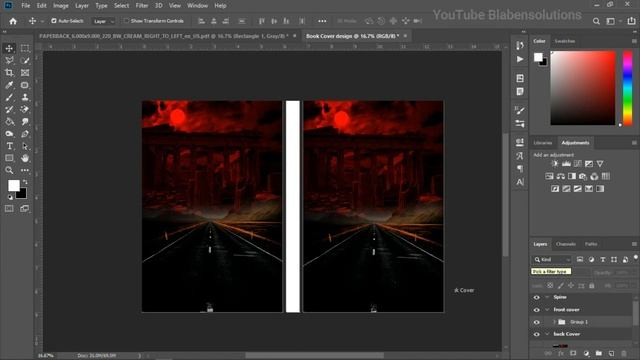Swap foreground and background colors arrow
640x360 pixels.
(x=25, y=182)
